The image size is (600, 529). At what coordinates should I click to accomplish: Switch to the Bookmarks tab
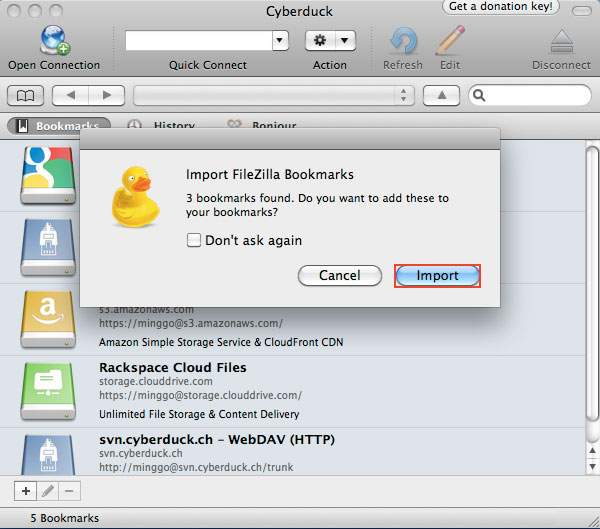coord(59,126)
